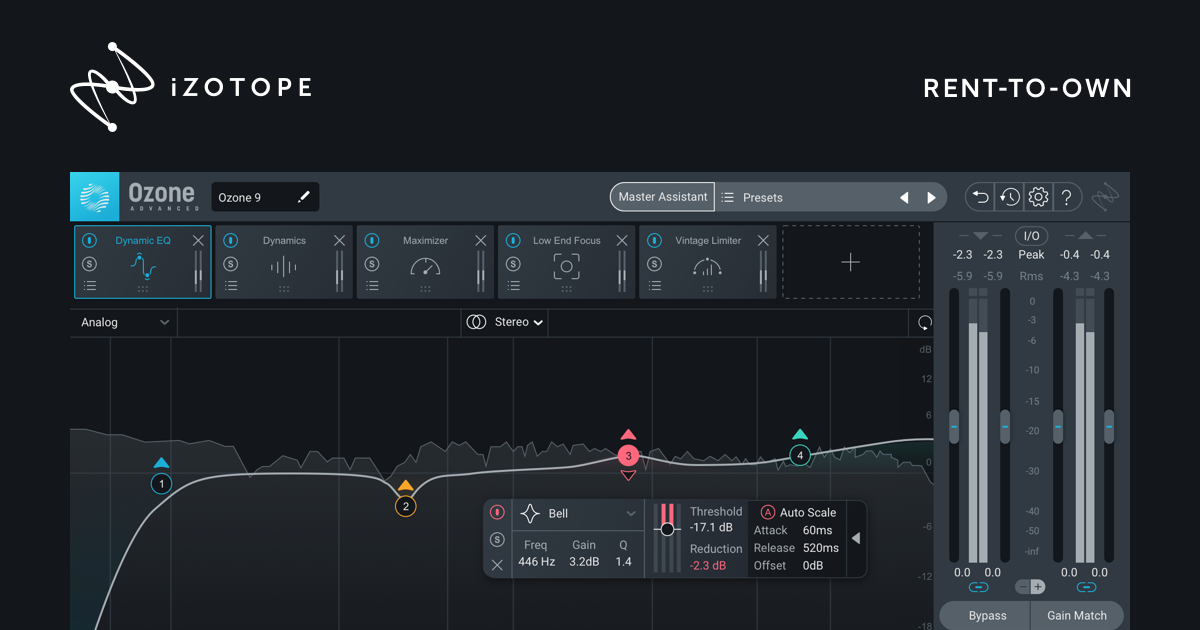Toggle Dynamic EQ module power
The width and height of the screenshot is (1200, 630).
(90, 241)
